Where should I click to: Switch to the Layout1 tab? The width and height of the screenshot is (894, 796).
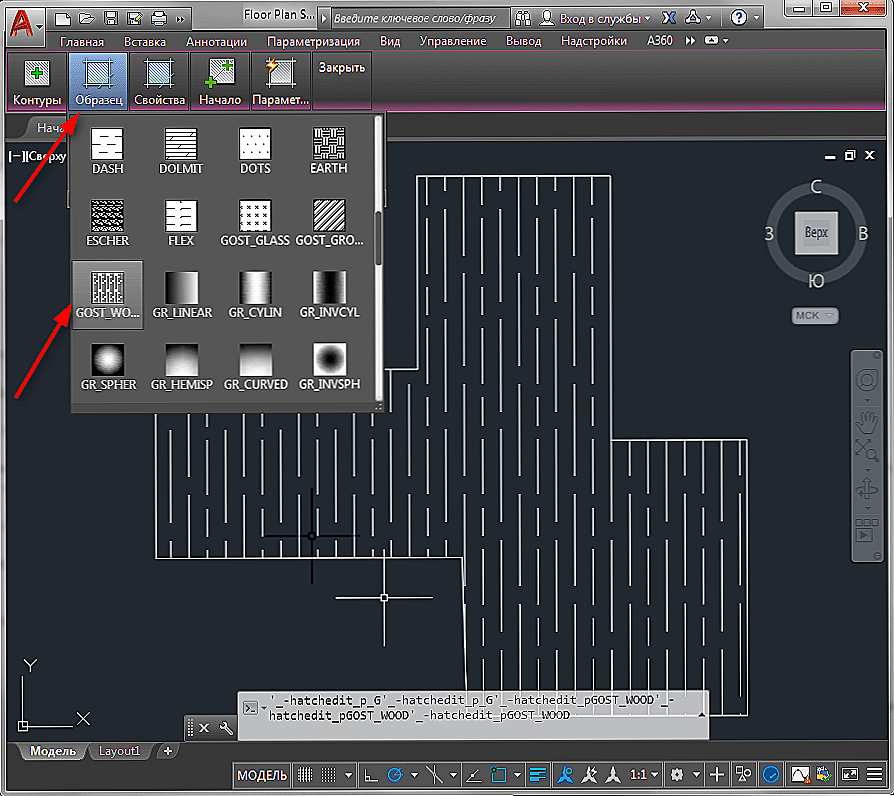coord(119,752)
